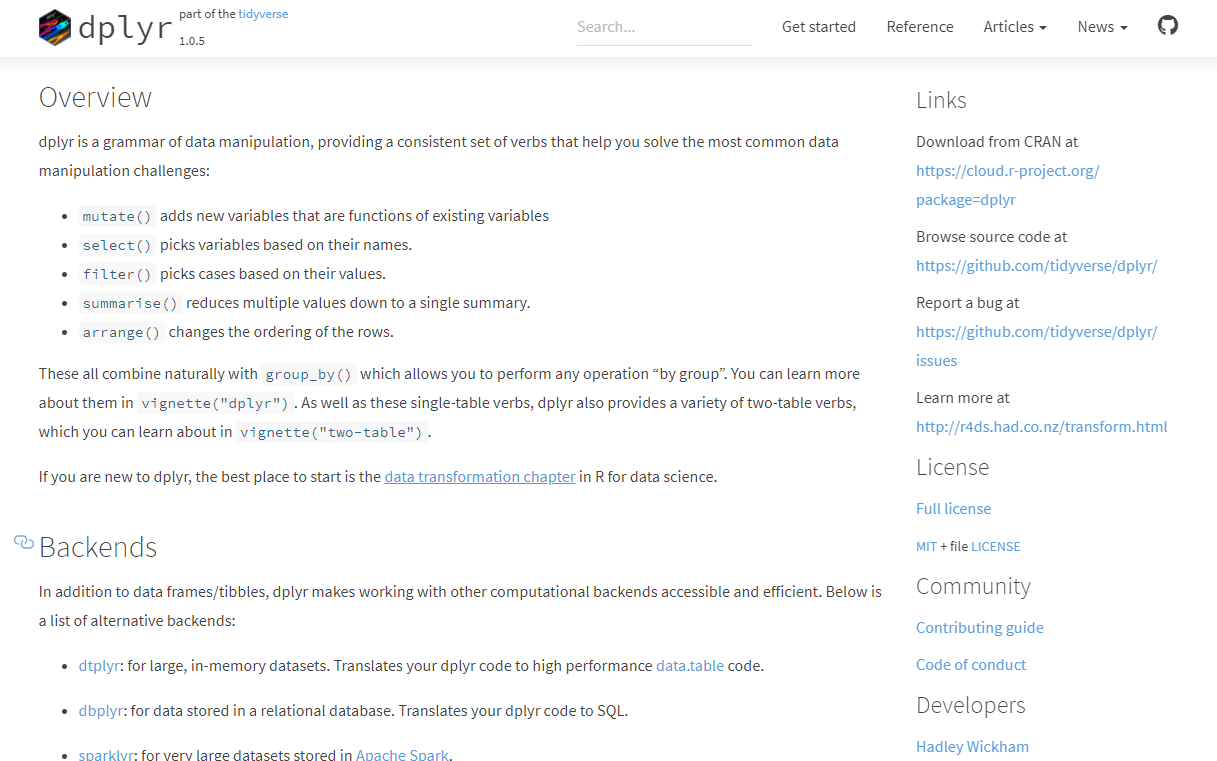Open the Contributing guide
The image size is (1217, 761).
click(980, 628)
